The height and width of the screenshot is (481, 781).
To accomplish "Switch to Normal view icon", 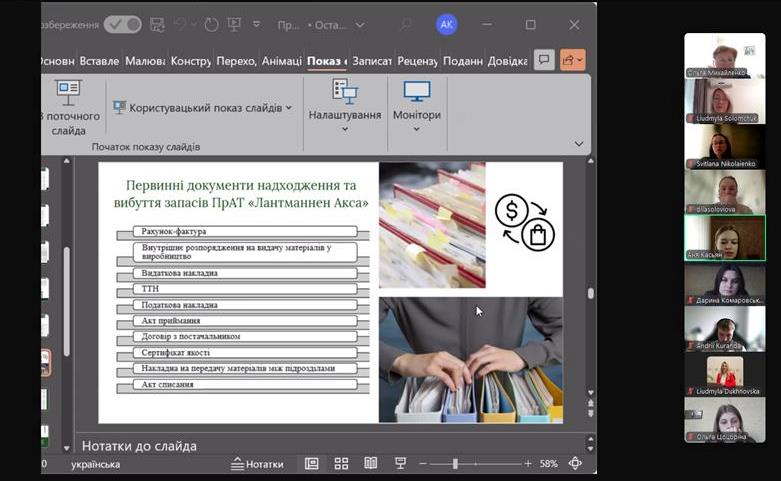I will (x=311, y=464).
